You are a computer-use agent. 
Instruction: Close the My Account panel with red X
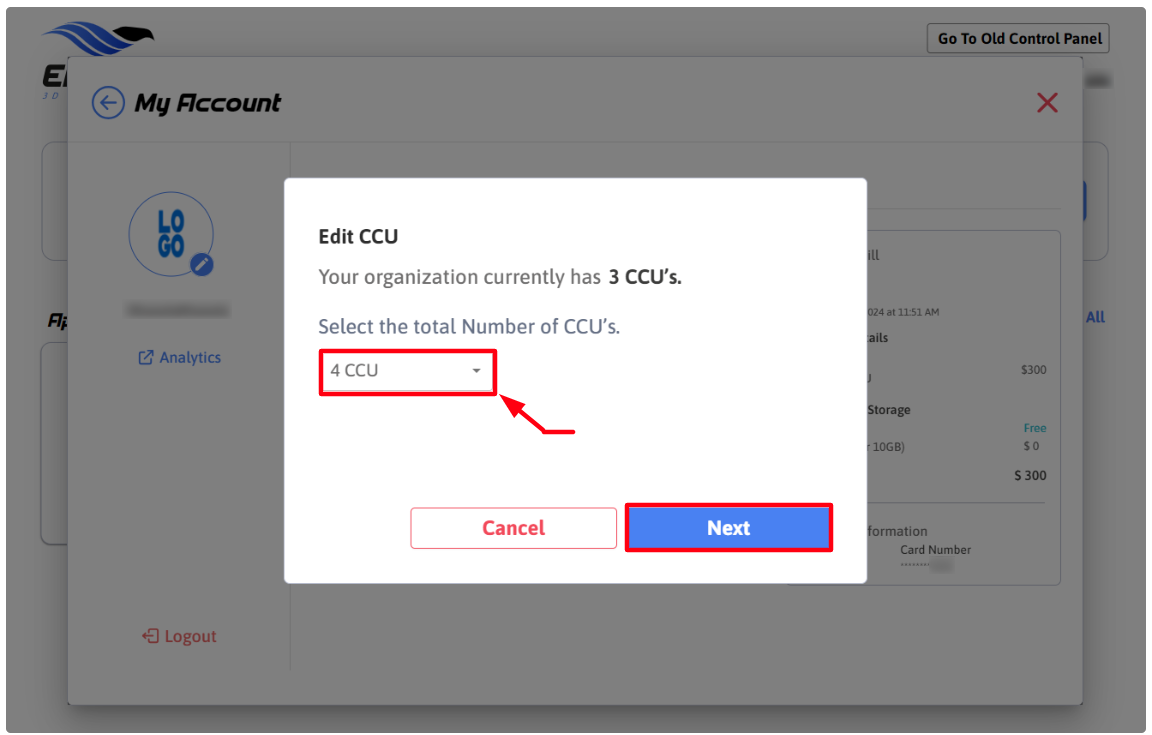tap(1047, 102)
